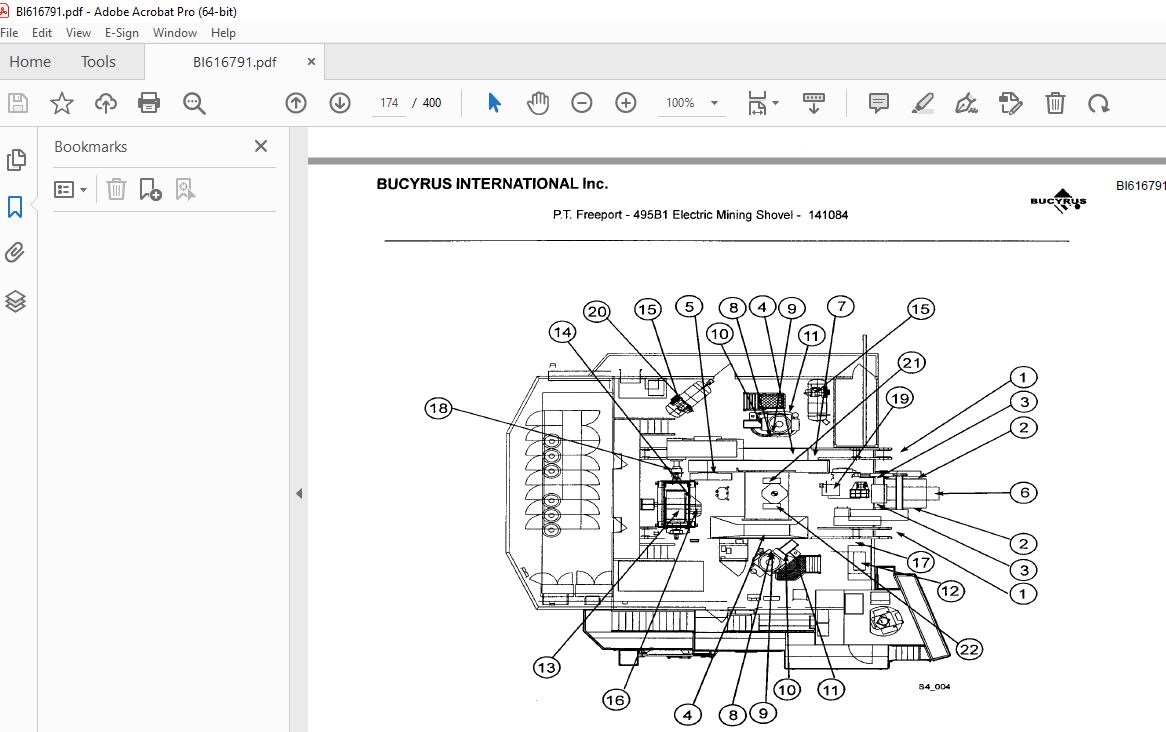Click the fit page width tool

tap(757, 103)
